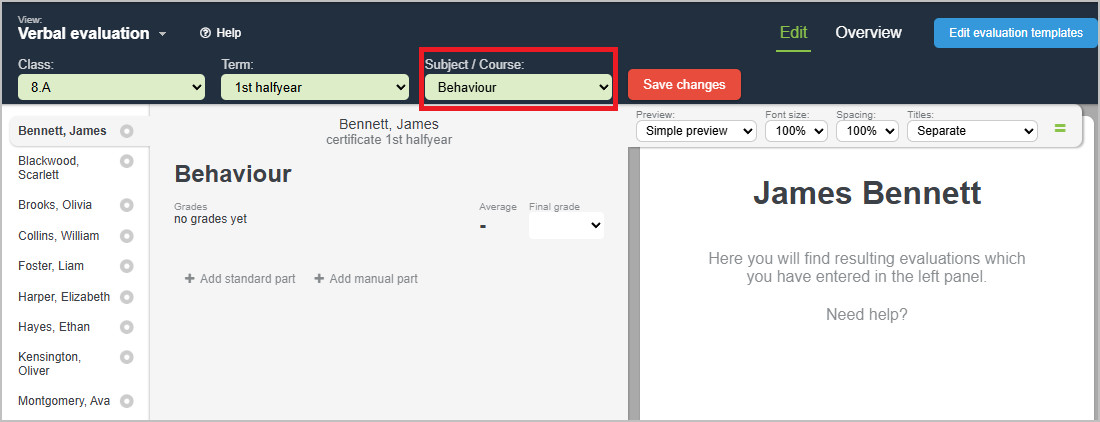Open the Class dropdown showing 8.A

(111, 88)
